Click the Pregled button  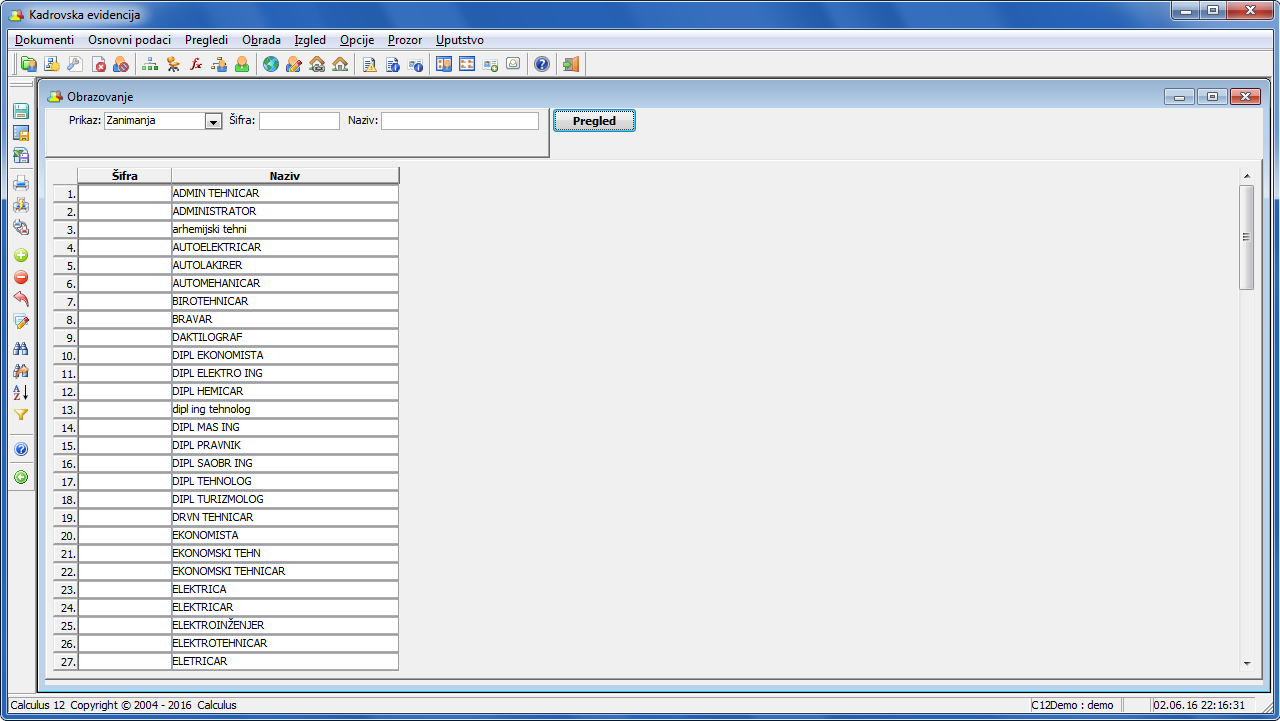[594, 121]
